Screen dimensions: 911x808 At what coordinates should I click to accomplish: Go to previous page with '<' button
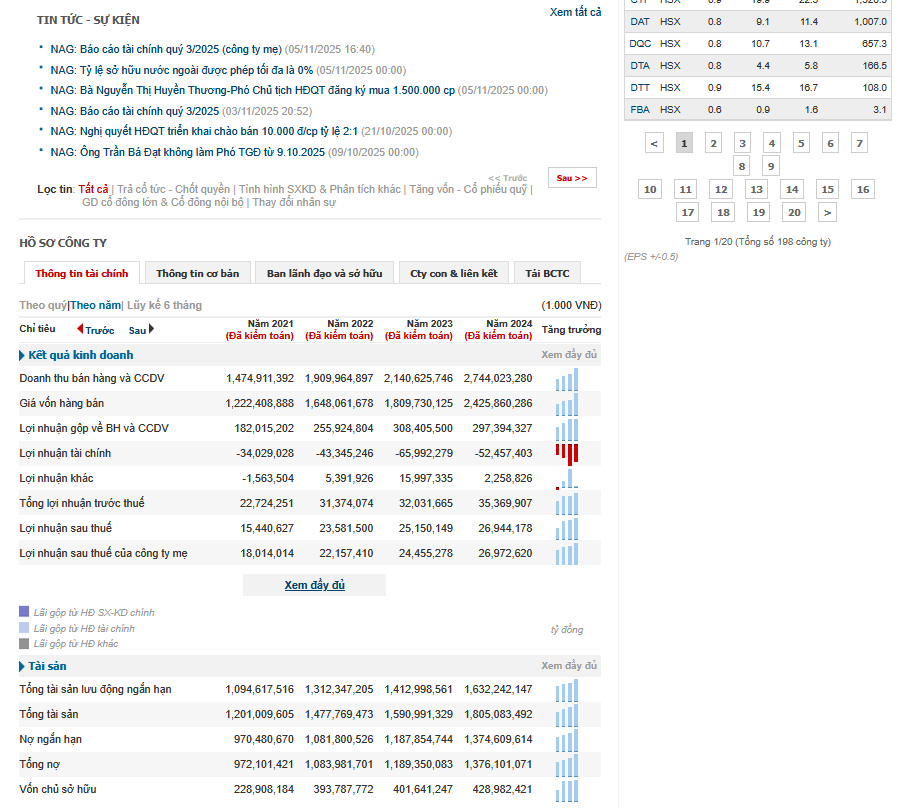tap(654, 143)
